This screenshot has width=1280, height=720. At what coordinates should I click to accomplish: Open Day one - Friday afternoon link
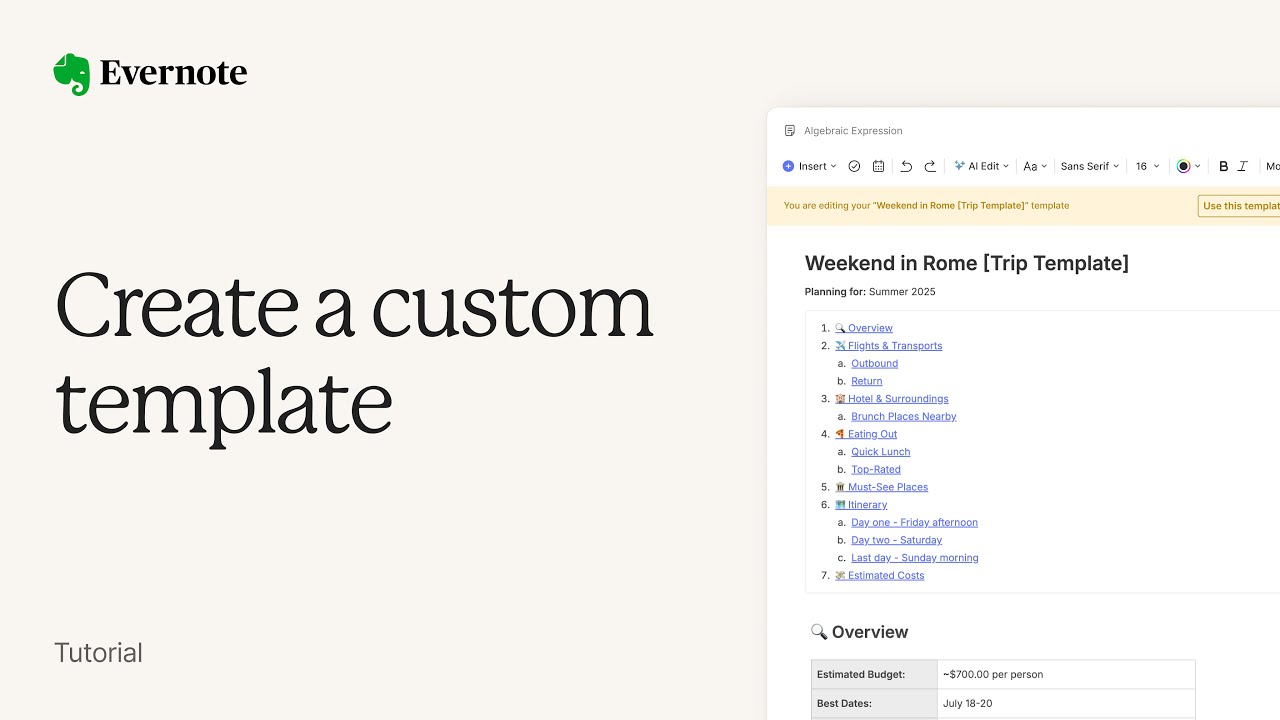coord(915,522)
